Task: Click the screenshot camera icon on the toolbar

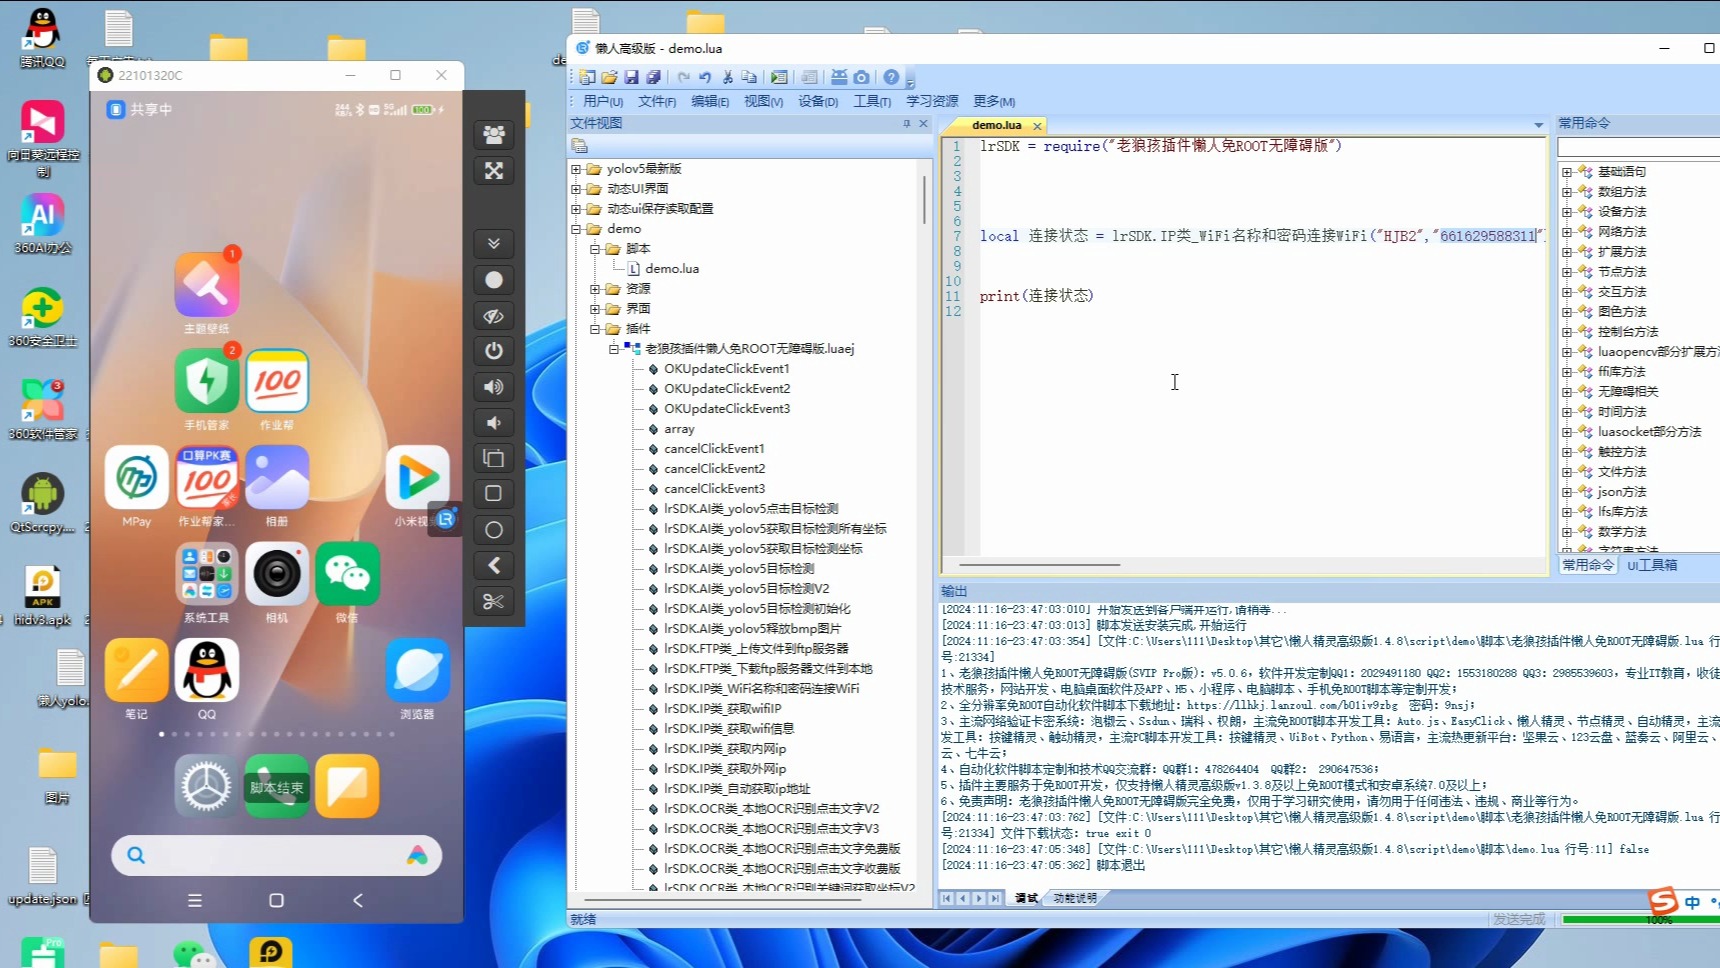Action: (x=861, y=77)
